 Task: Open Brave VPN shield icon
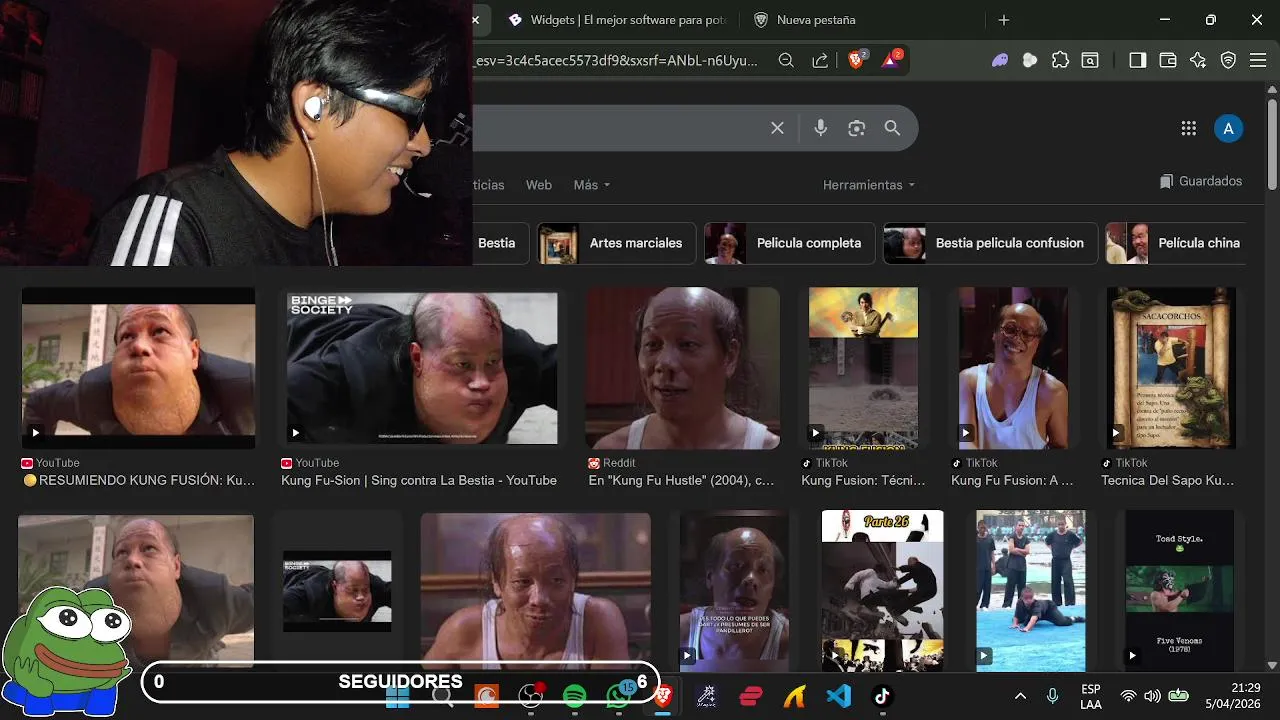[1228, 61]
